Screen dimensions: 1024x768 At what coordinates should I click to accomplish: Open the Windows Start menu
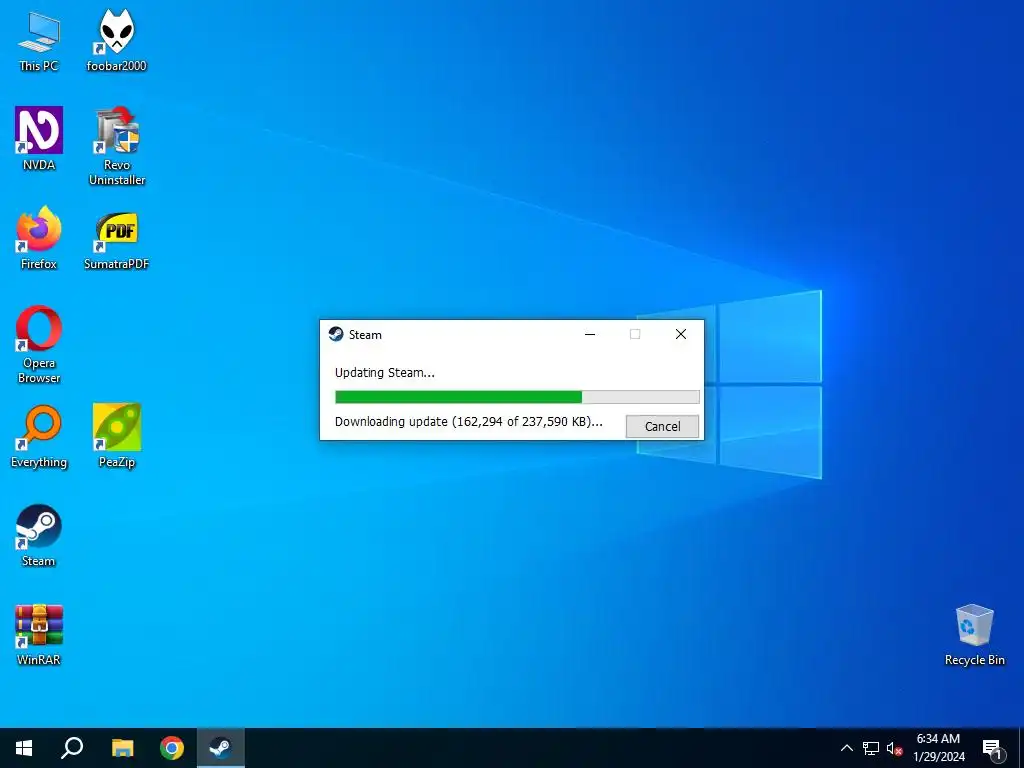[x=24, y=748]
